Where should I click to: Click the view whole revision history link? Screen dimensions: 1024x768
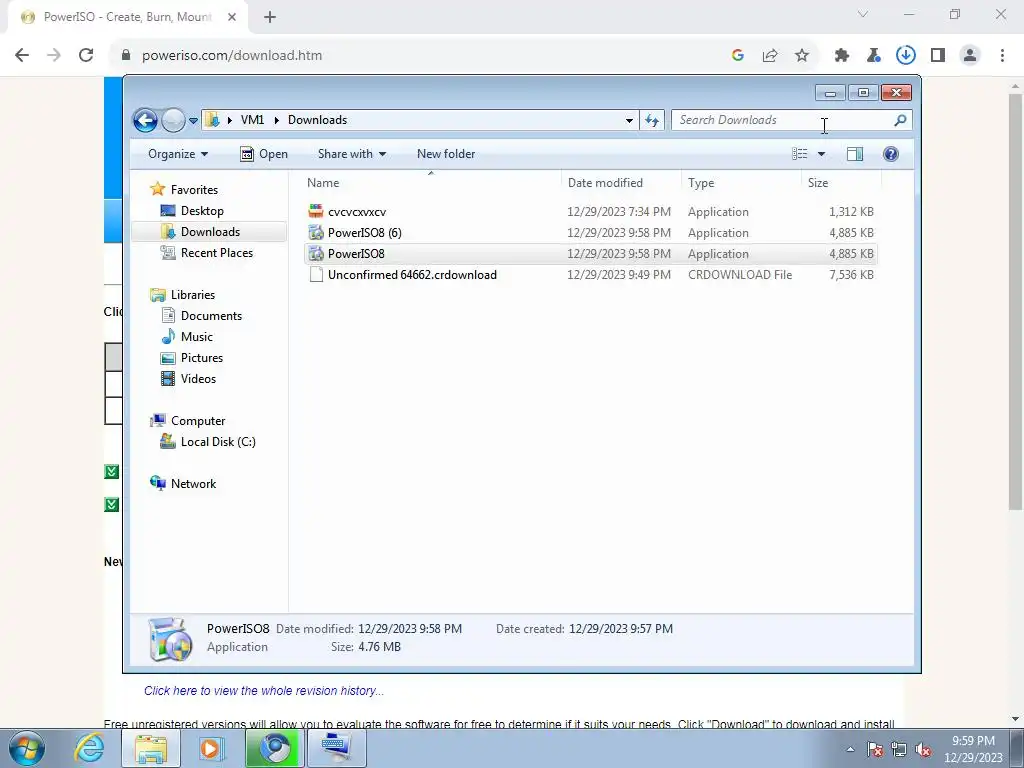tap(264, 691)
